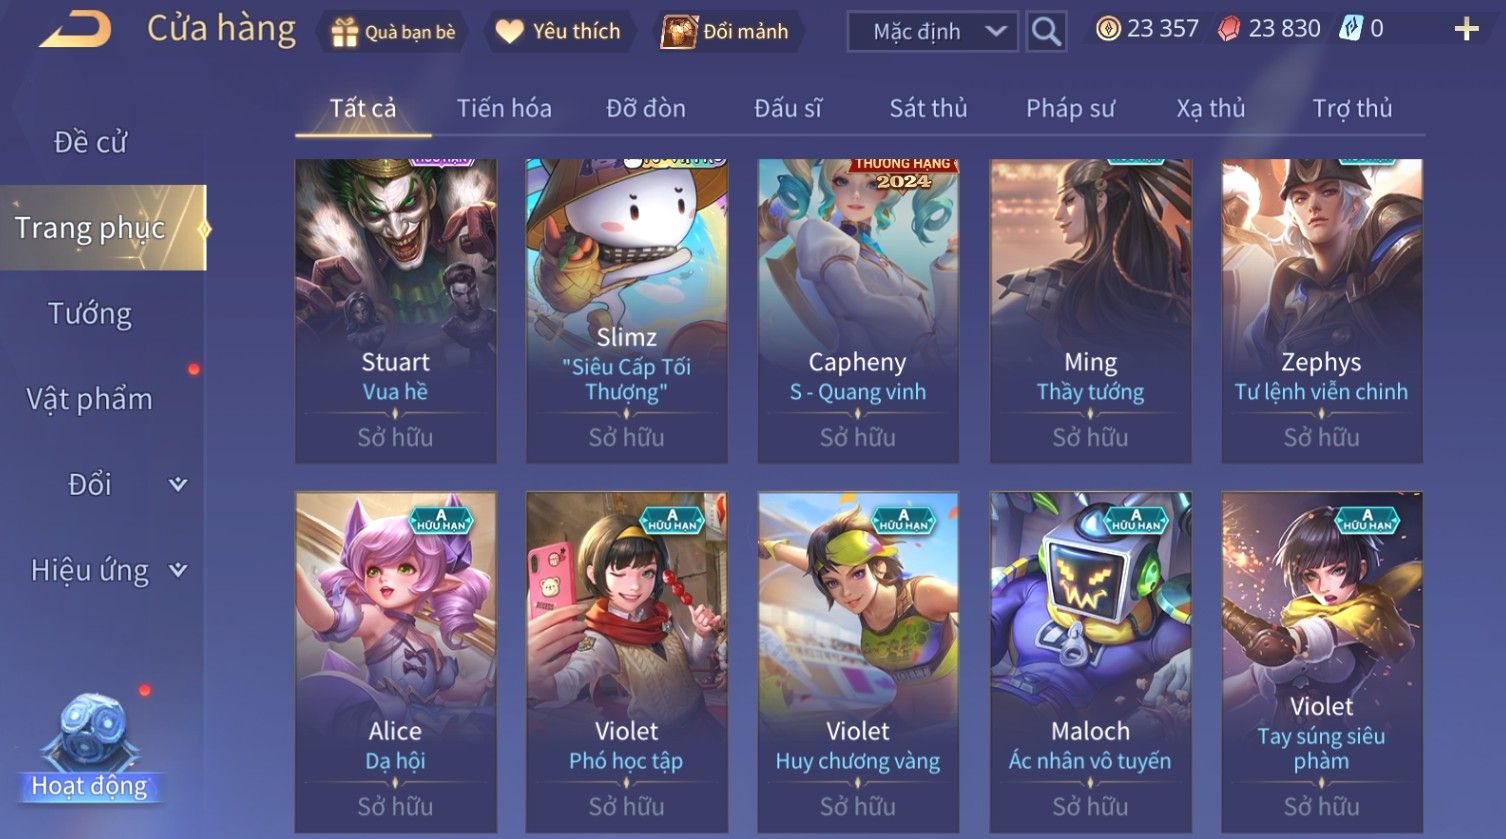Tap the gold coin balance icon

1108,29
